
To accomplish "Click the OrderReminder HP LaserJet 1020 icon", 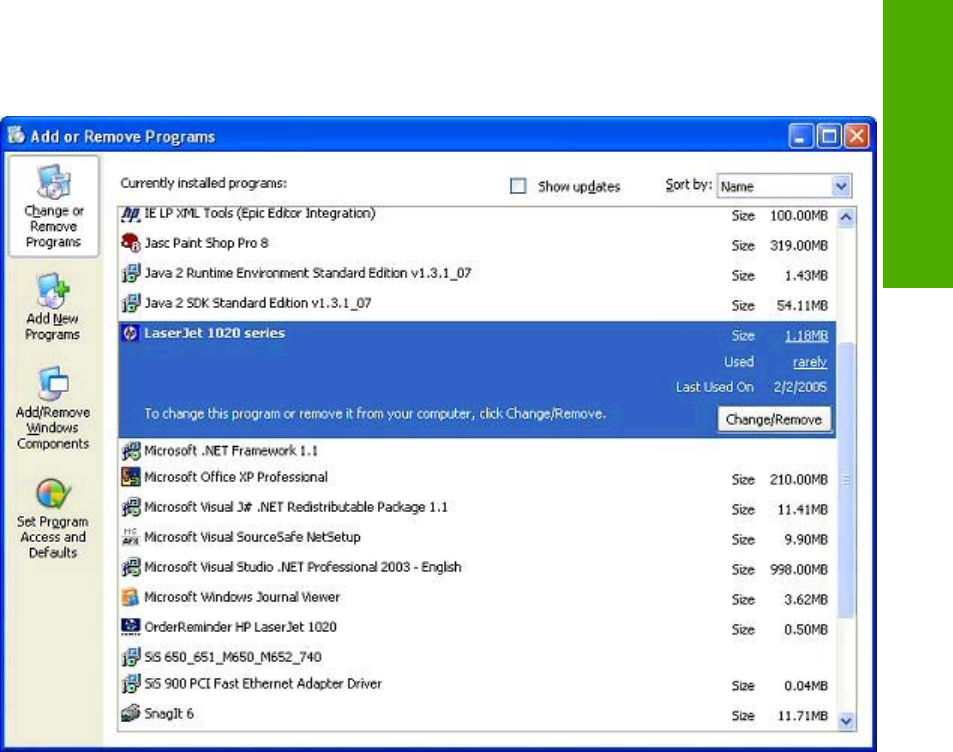I will point(131,627).
